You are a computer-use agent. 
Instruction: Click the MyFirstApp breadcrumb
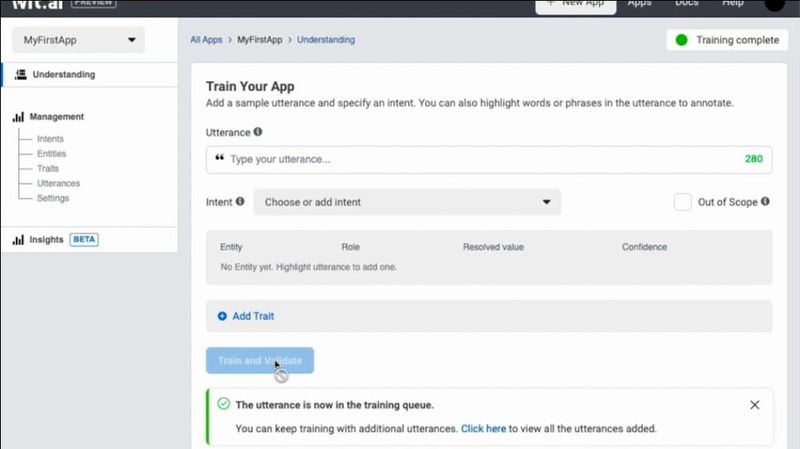pos(259,40)
